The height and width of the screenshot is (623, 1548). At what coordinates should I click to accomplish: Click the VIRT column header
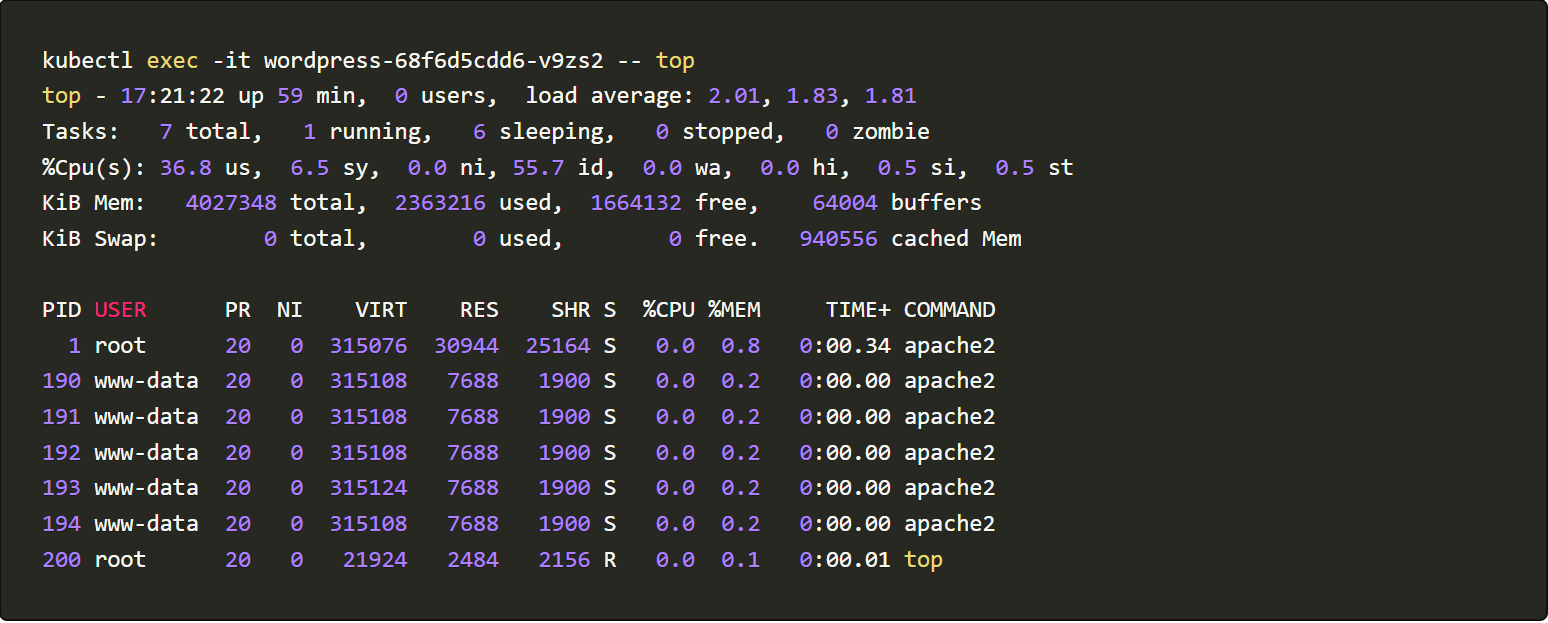(381, 310)
